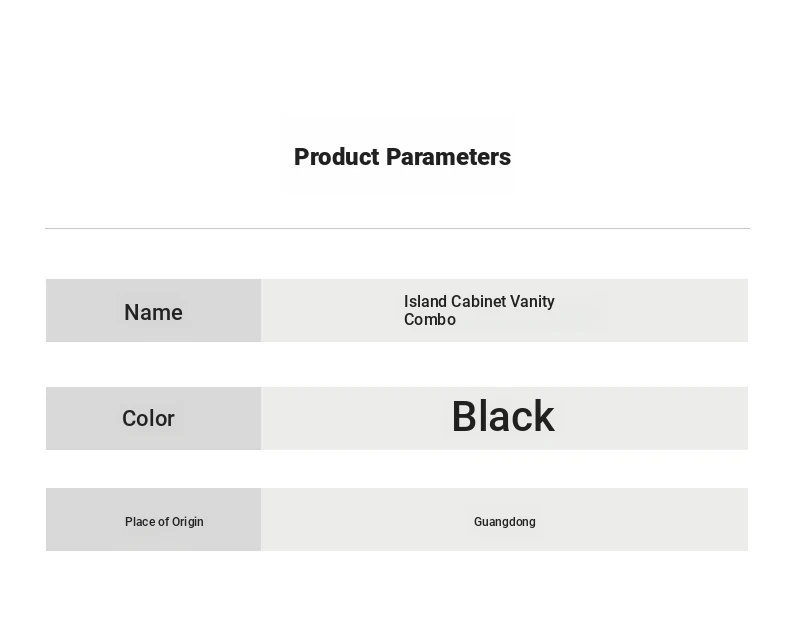Click the word Combo on the second line

(x=430, y=320)
